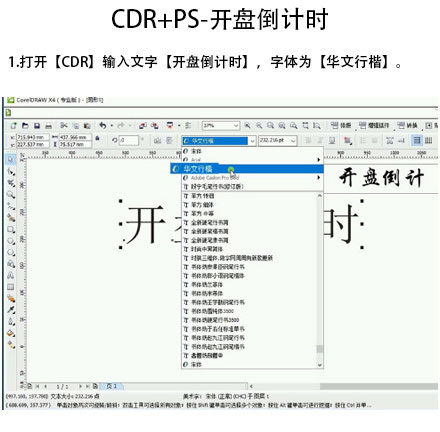The width and height of the screenshot is (440, 432).
Task: Mirror the object horizontally
Action: [157, 140]
